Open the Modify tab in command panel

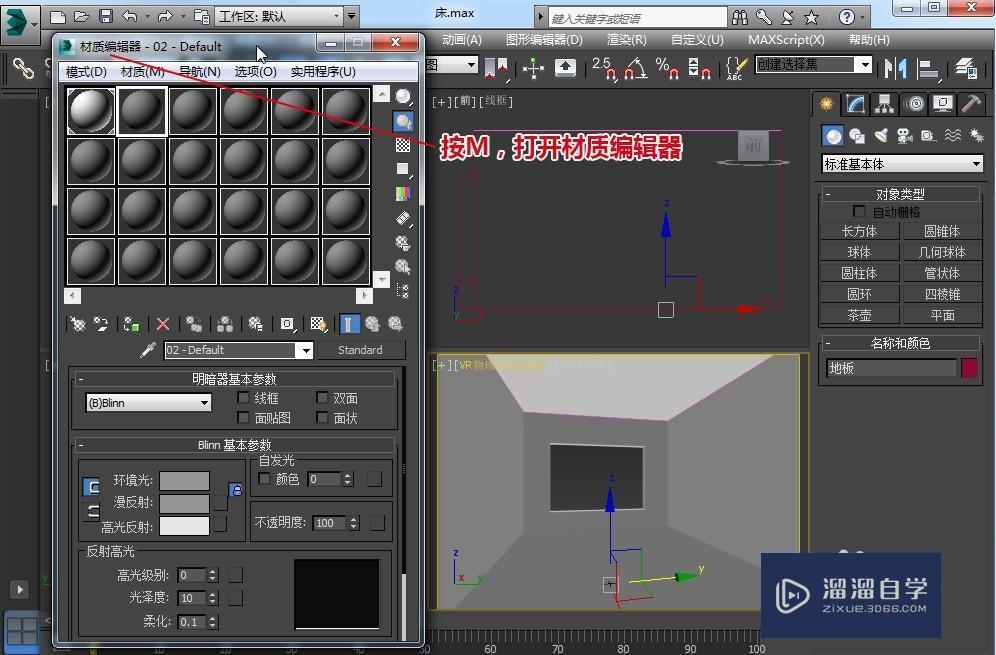pos(855,104)
